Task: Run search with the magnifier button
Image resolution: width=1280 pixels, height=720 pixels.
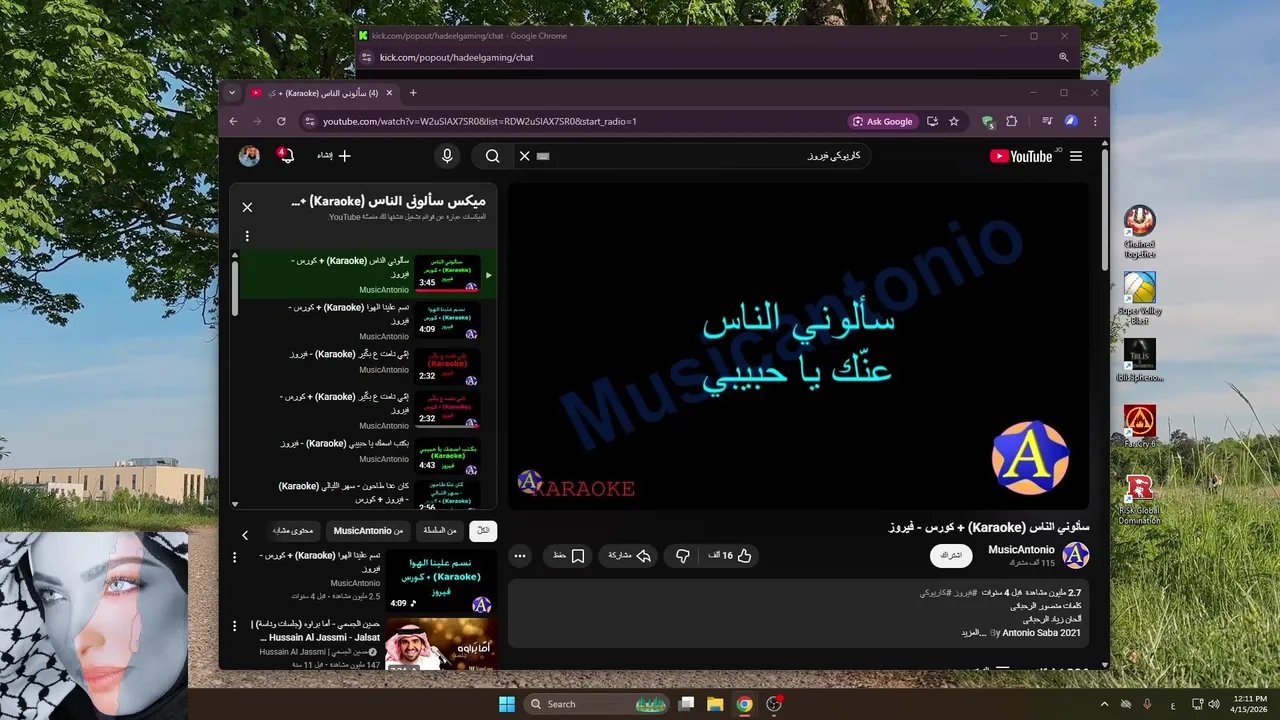Action: (492, 156)
